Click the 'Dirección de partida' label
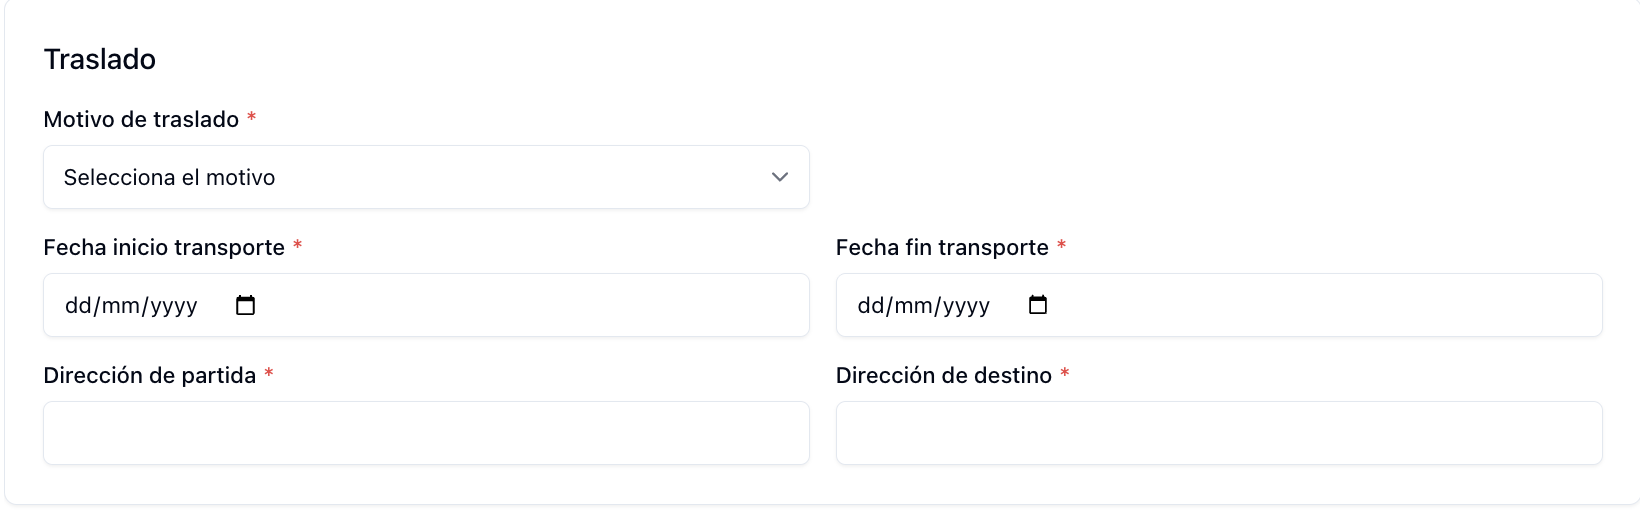 point(150,375)
